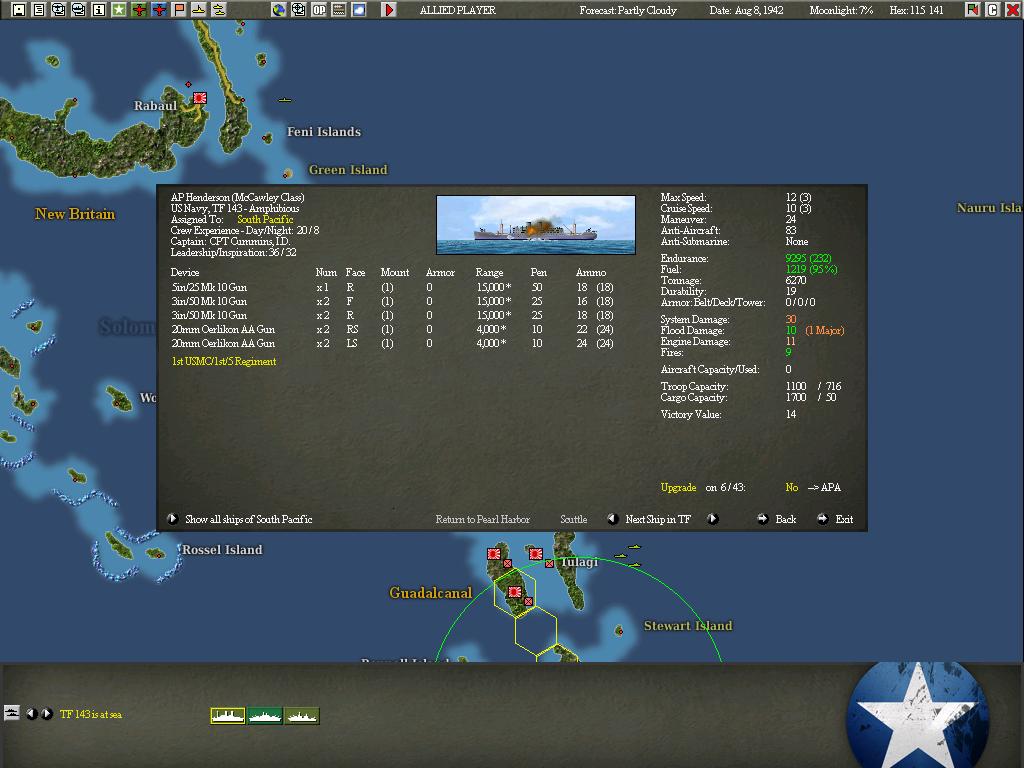1024x768 pixels.
Task: Click the double yellow ships toolbar icon
Action: 219,10
